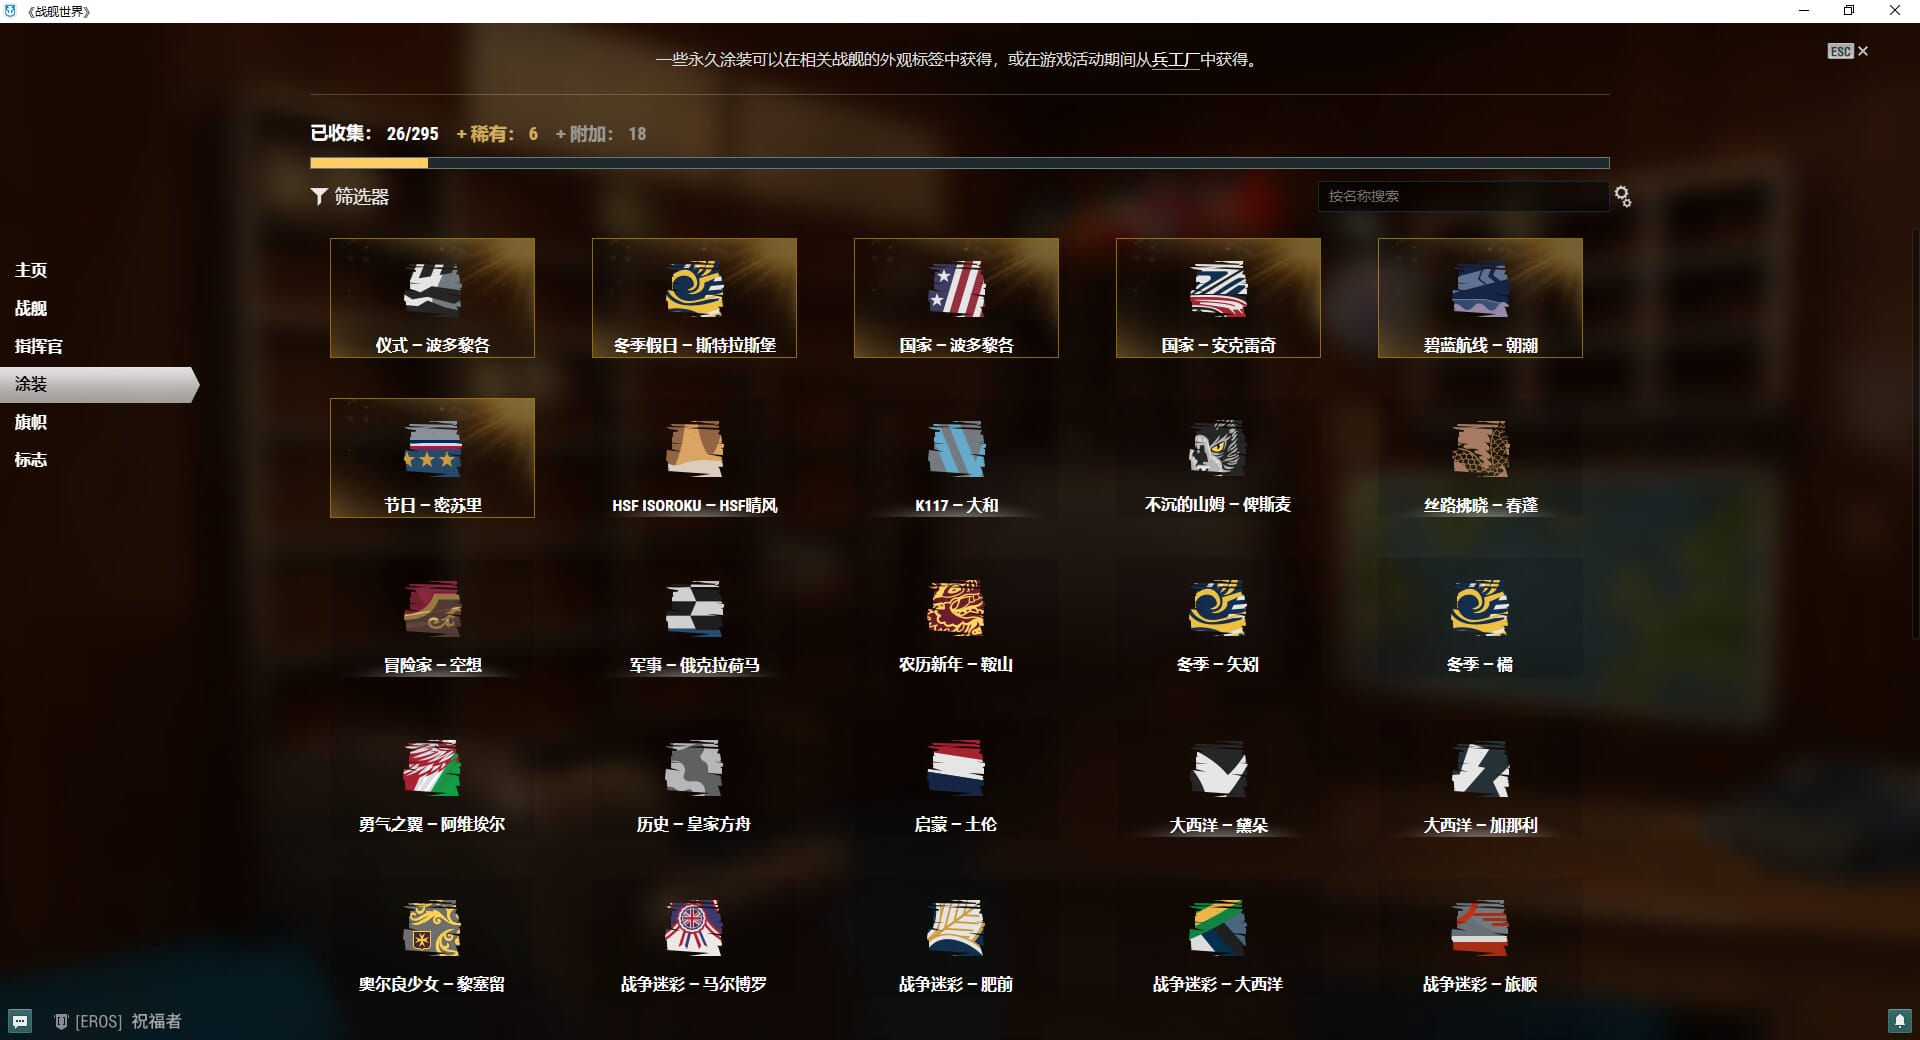The image size is (1920, 1040).
Task: Go to the 旗帜 tab
Action: [31, 422]
